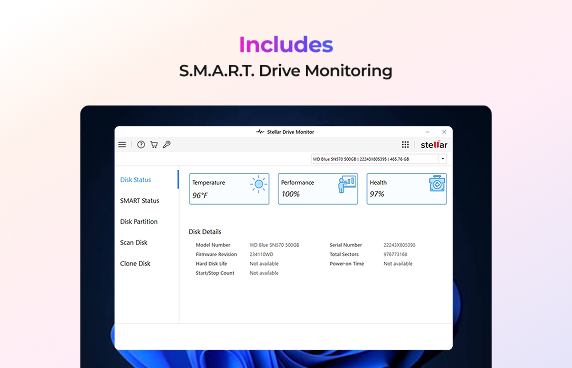Image resolution: width=572 pixels, height=368 pixels.
Task: Click Not available beside Start/Stop Count
Action: (264, 273)
